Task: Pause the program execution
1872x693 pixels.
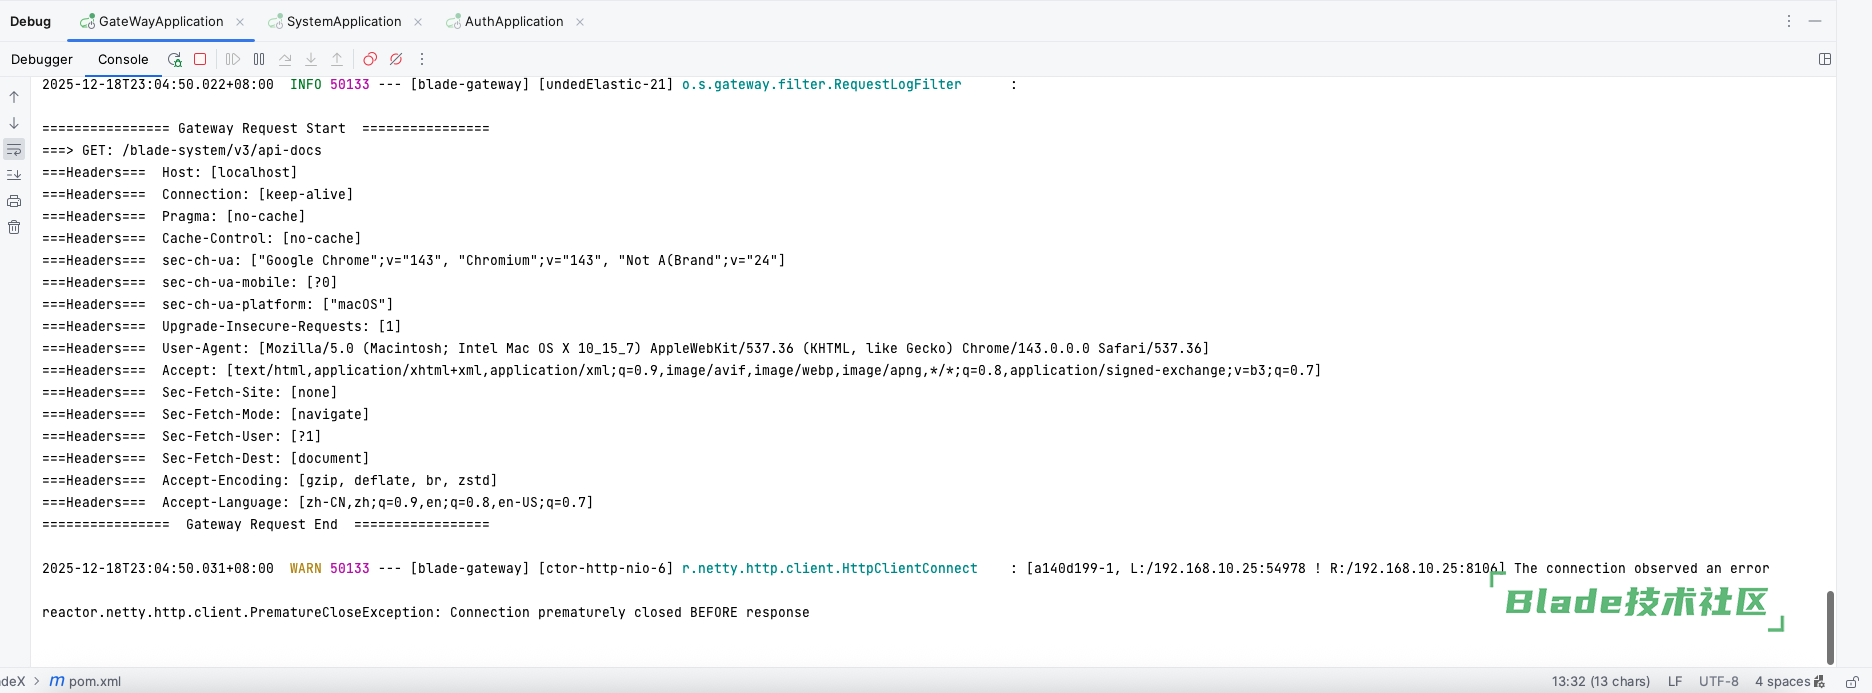Action: pos(259,60)
